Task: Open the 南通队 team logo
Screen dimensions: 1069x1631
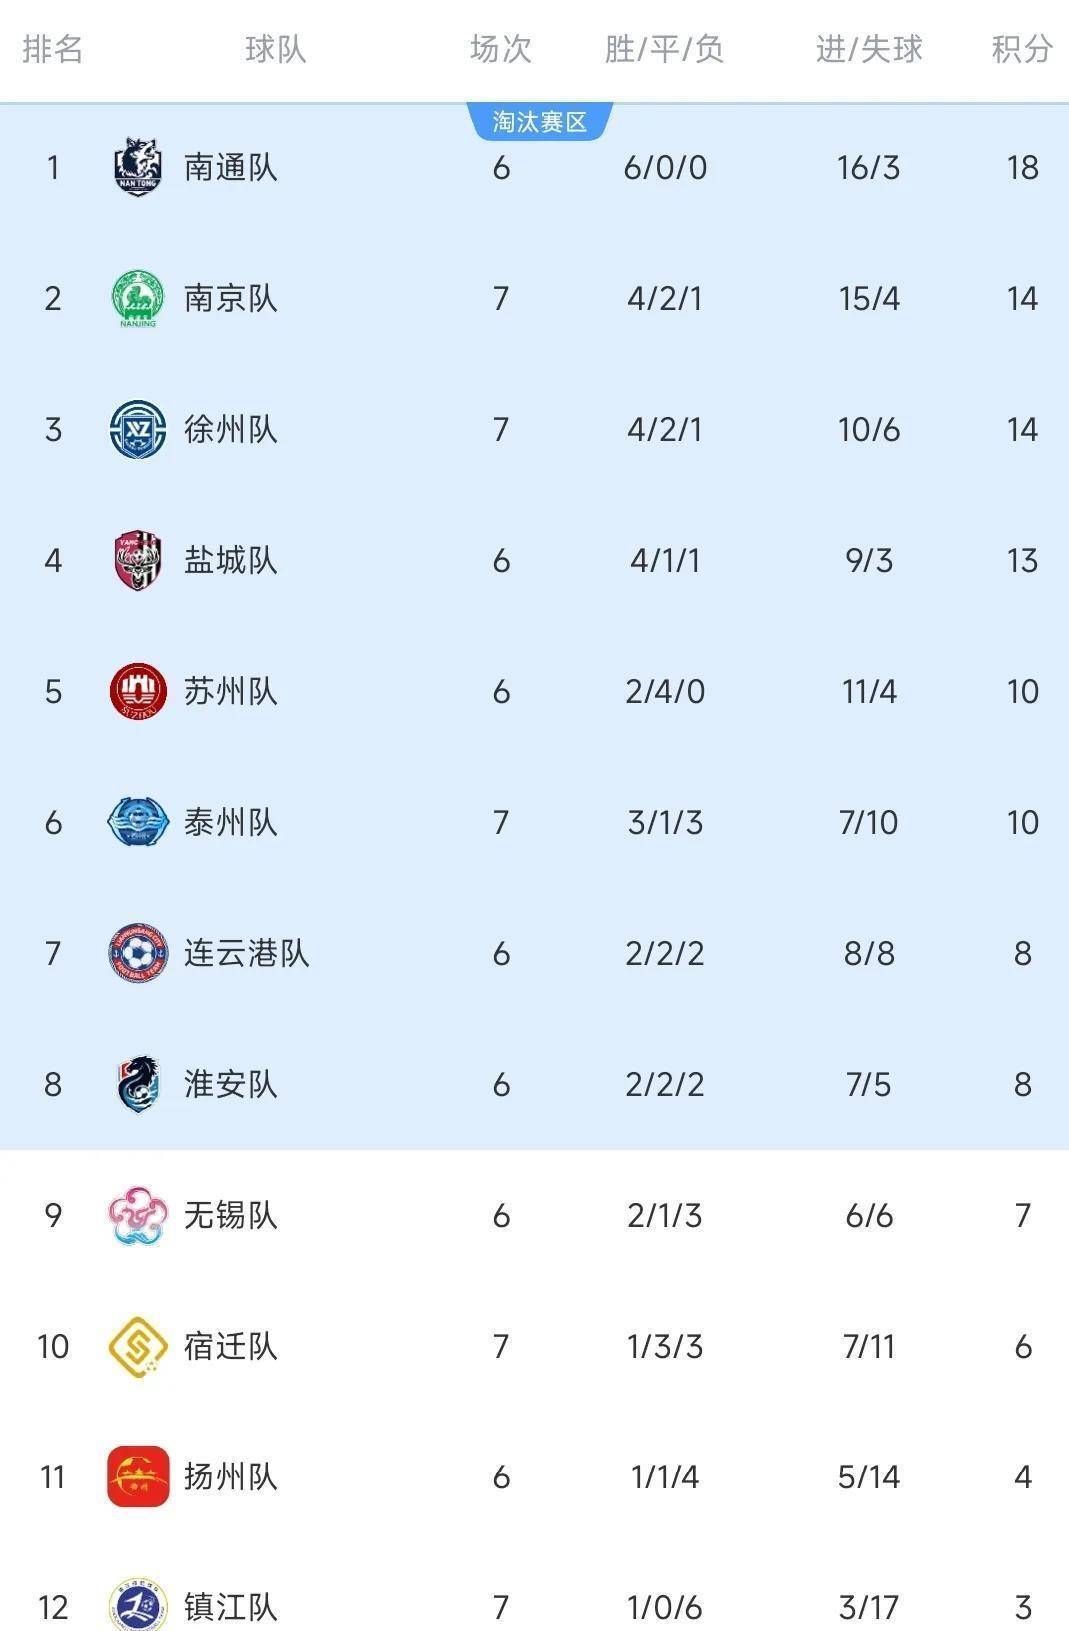Action: (x=138, y=167)
